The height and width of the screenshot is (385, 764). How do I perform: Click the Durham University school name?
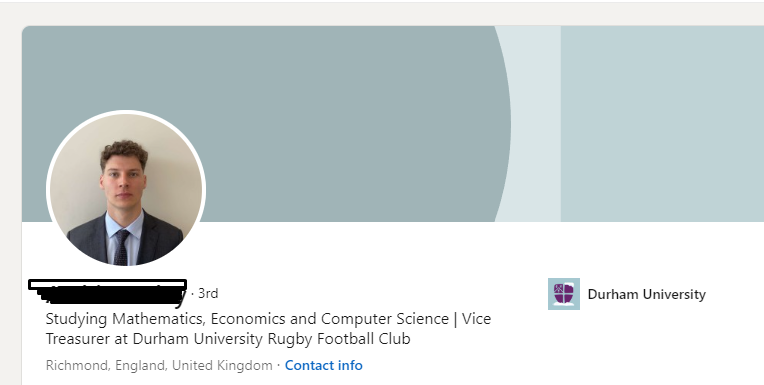click(647, 294)
